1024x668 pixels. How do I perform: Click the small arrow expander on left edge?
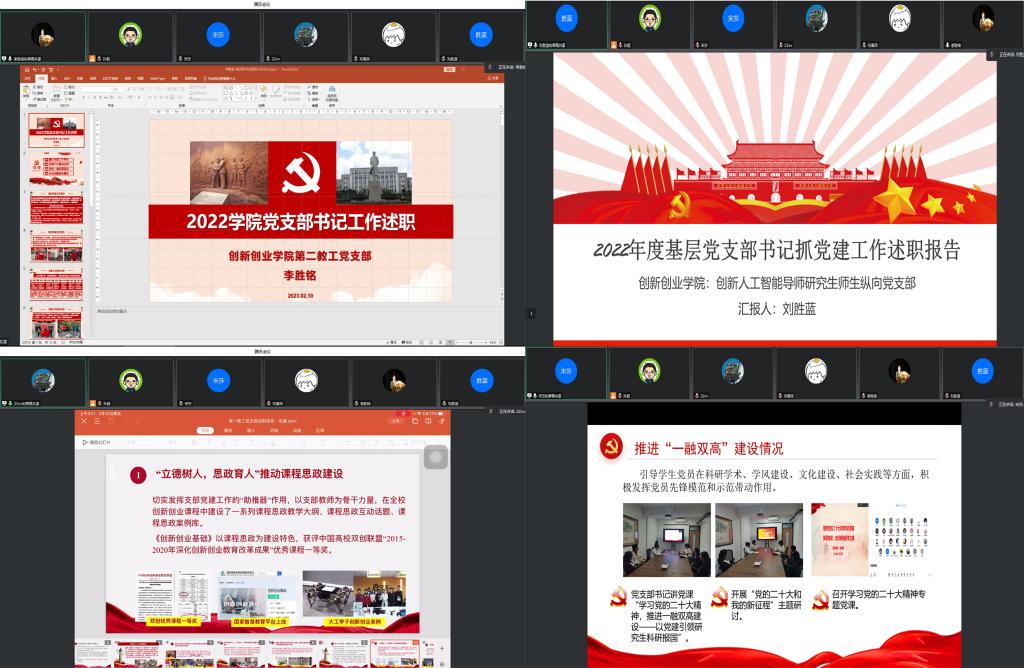pyautogui.click(x=531, y=312)
